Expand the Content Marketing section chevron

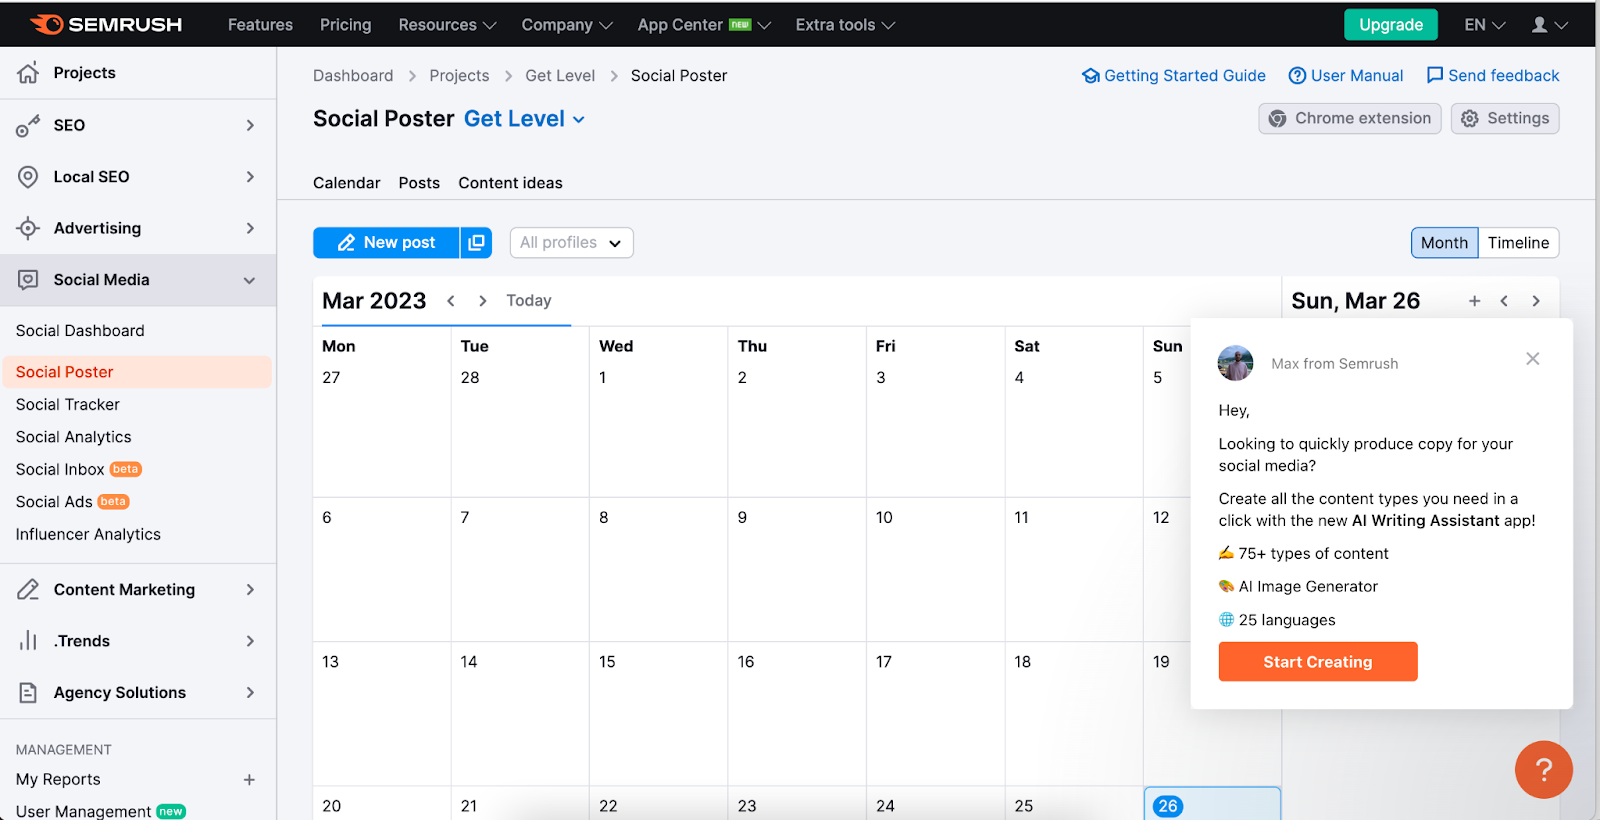[250, 590]
